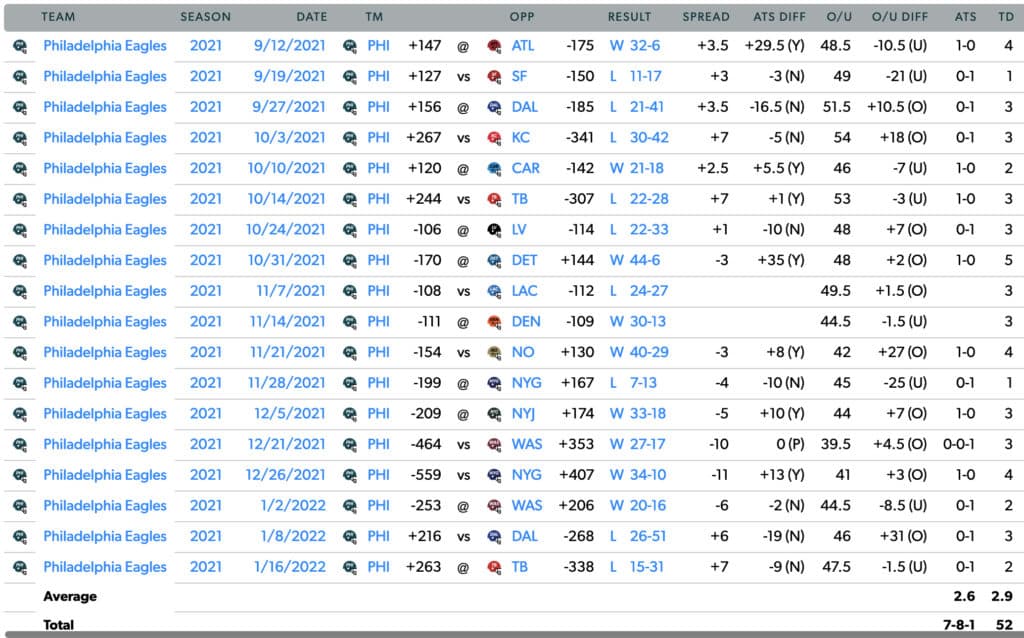Screen dimensions: 1024x638
Task: Open Philadelphia Eagles link in 9/12/2021 row
Action: click(104, 46)
